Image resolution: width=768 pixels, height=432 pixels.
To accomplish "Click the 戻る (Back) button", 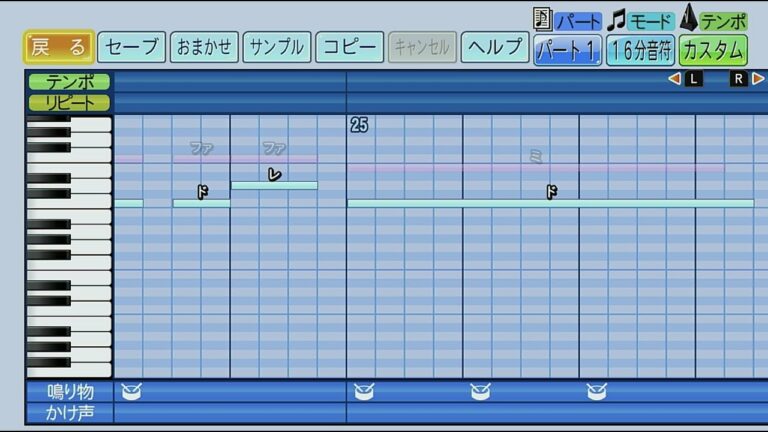I will pos(59,47).
